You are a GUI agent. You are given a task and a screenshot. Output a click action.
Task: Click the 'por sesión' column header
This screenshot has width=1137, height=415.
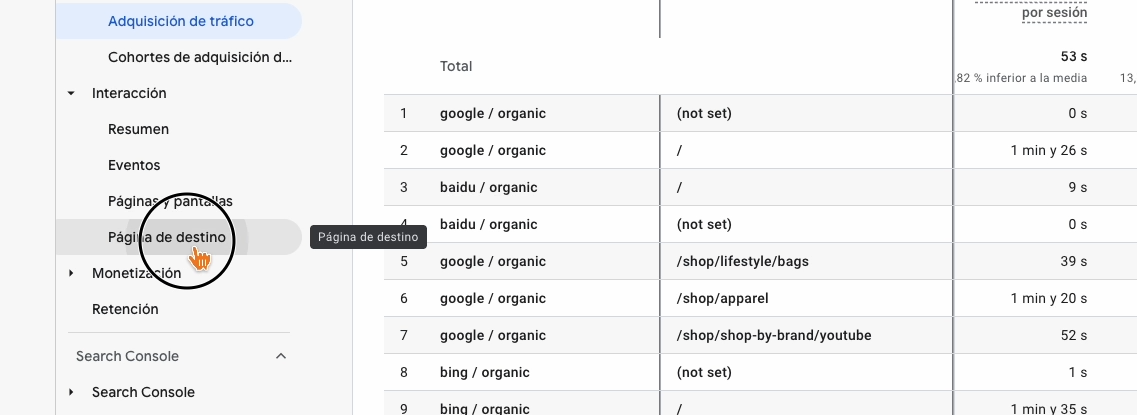tap(1054, 13)
